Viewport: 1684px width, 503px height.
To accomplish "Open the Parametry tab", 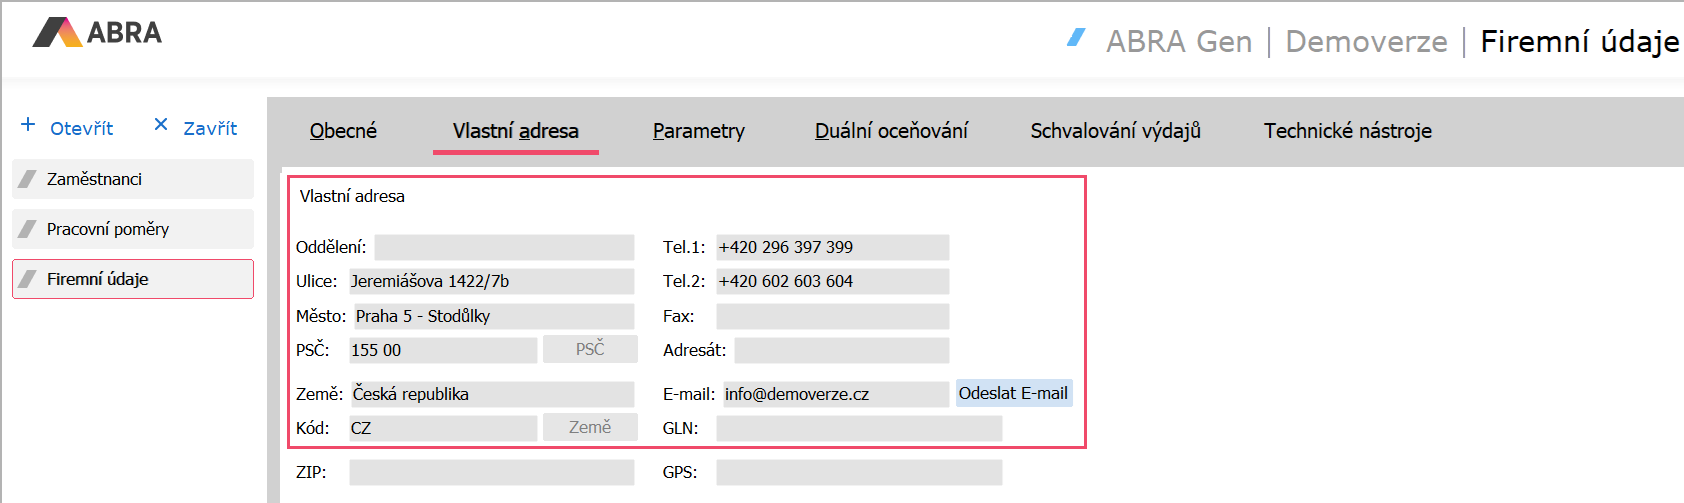I will point(698,131).
